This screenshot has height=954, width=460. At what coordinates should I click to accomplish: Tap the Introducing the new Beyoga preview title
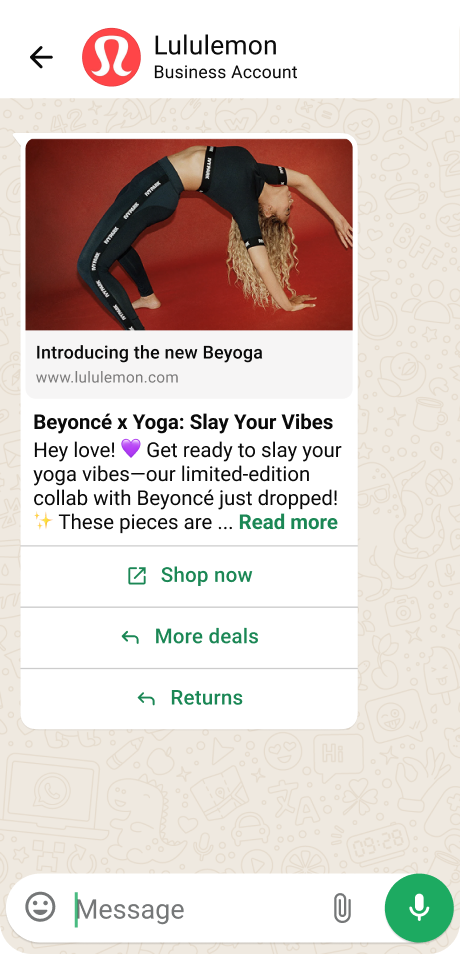[x=149, y=352]
